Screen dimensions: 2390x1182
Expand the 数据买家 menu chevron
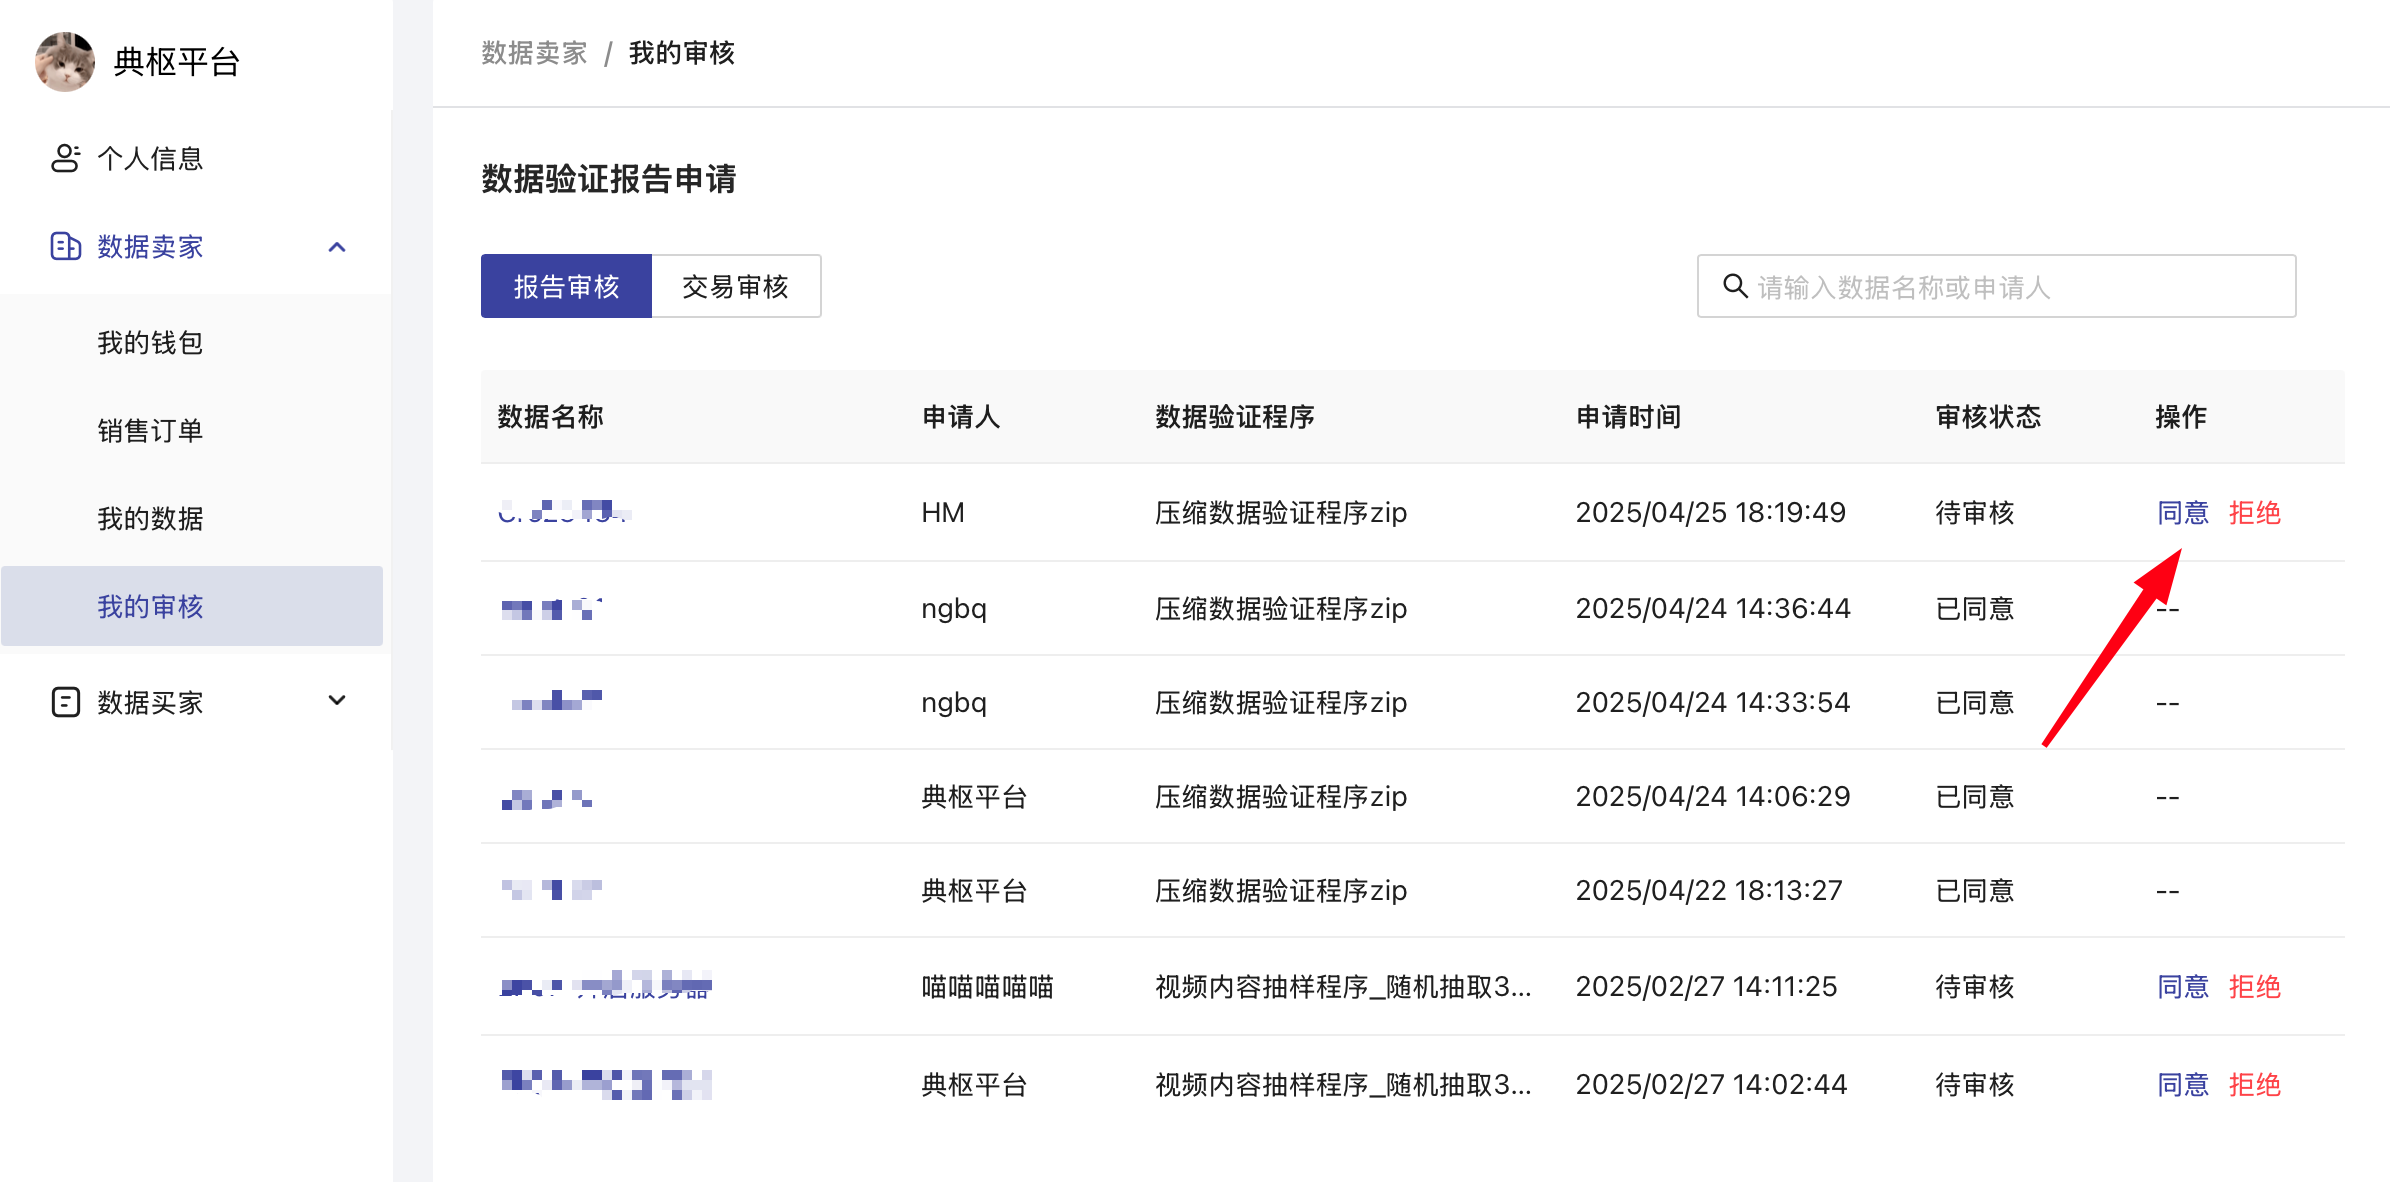[337, 701]
